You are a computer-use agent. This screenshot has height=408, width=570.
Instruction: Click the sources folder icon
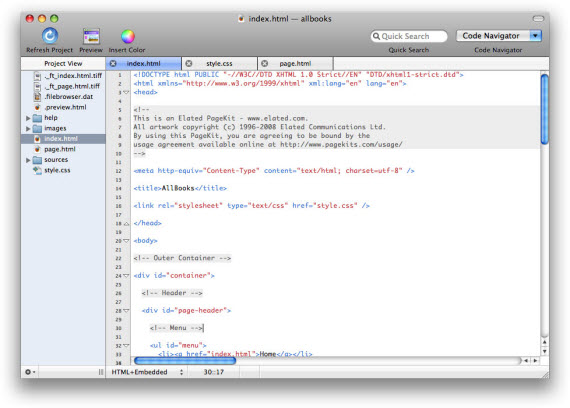(x=37, y=160)
